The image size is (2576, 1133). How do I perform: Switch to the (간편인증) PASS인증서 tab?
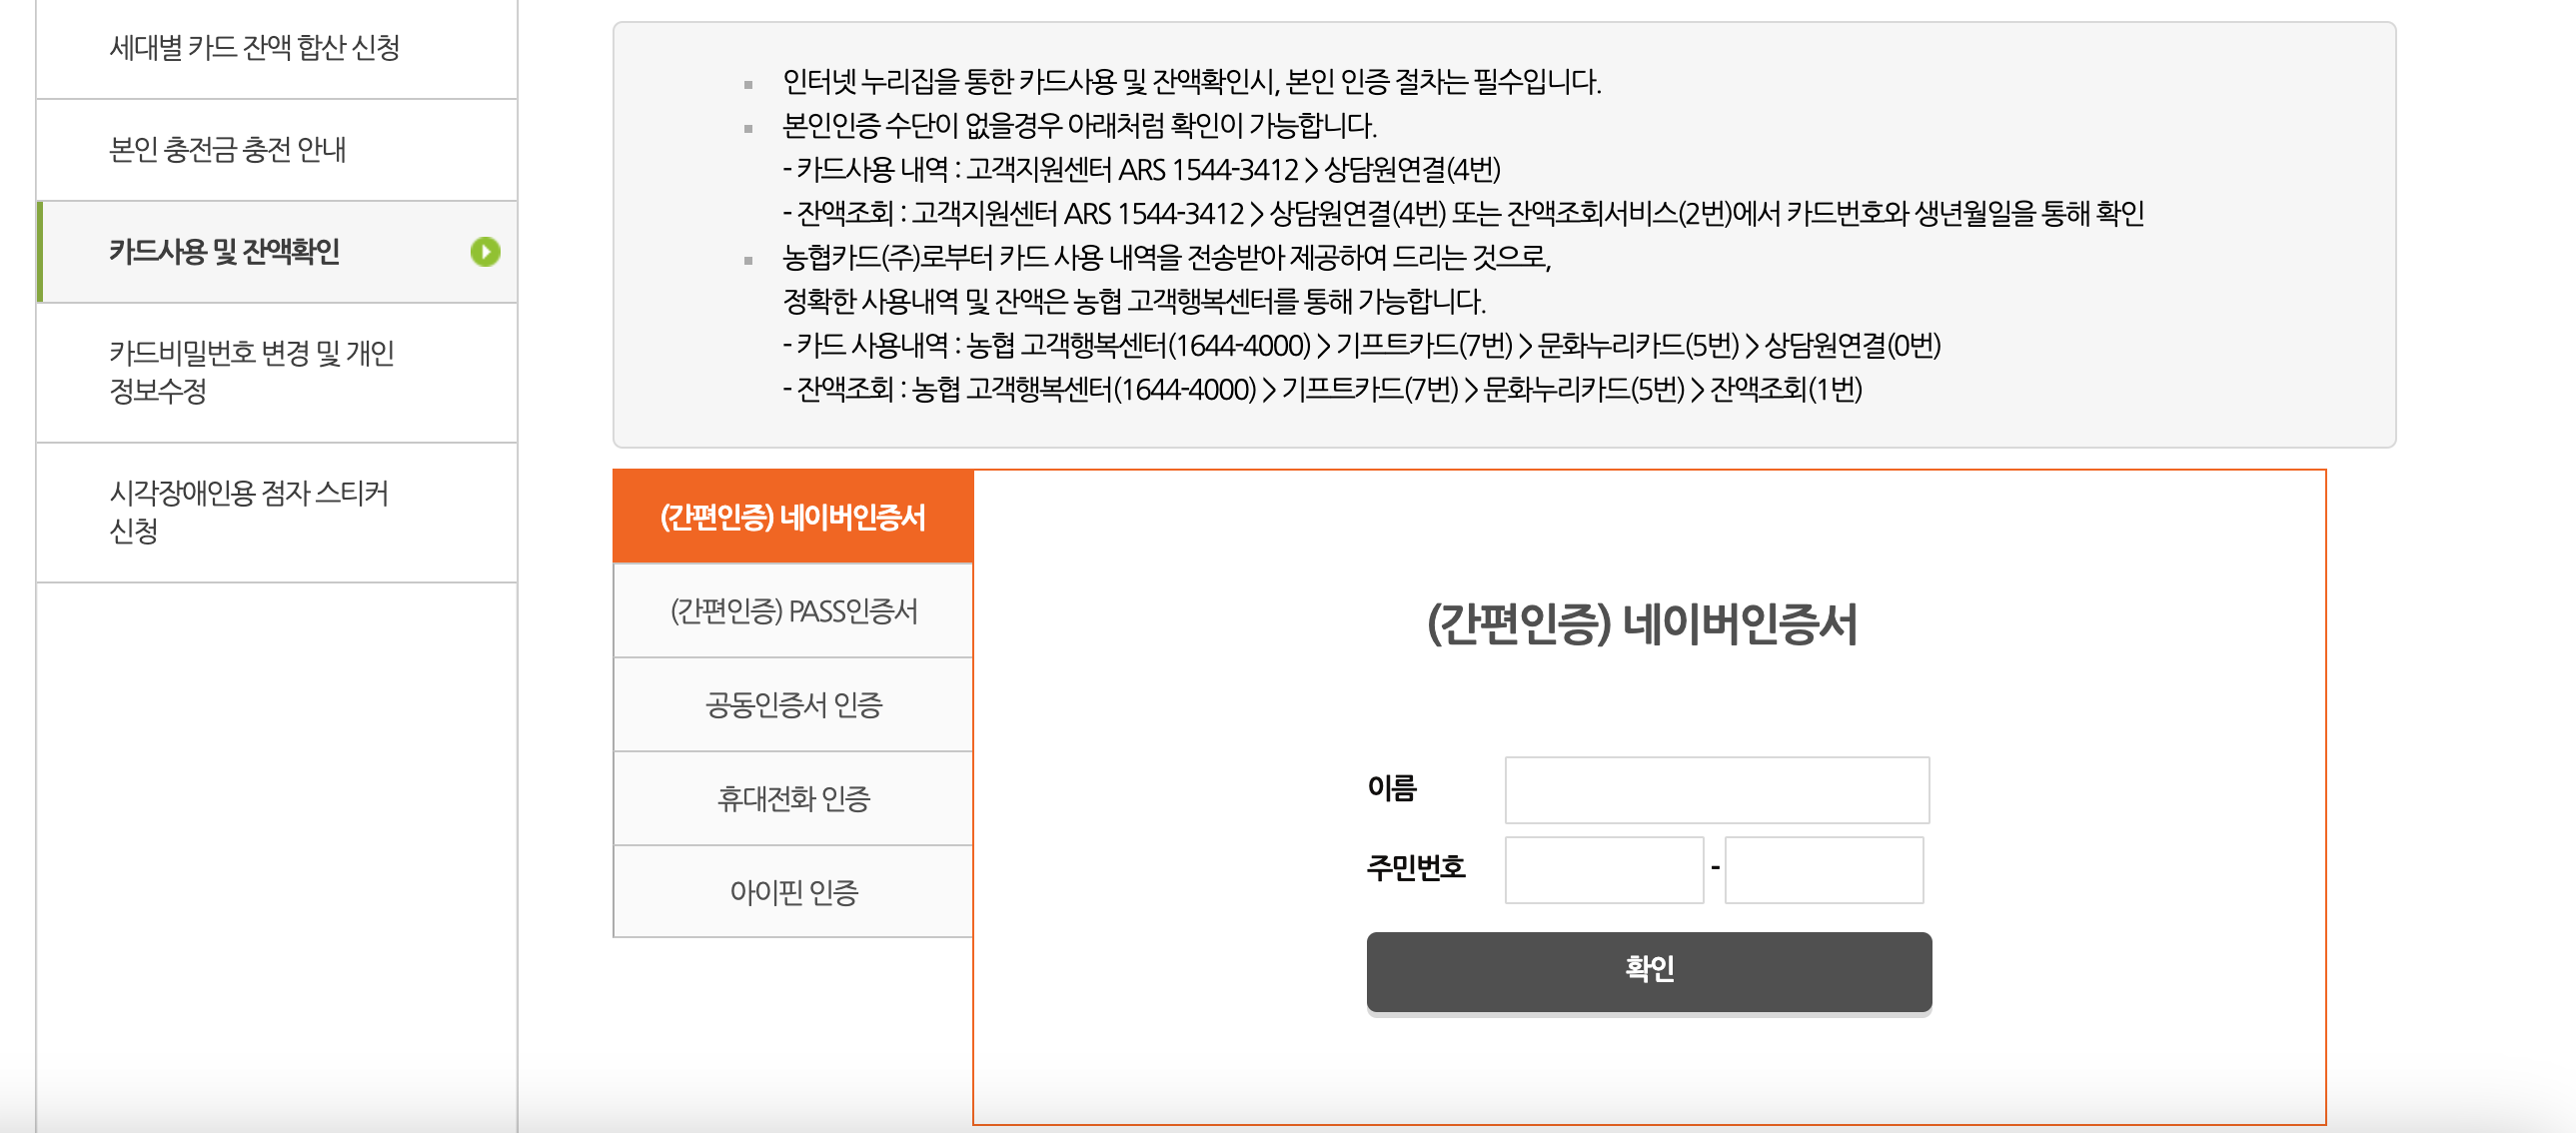(793, 611)
